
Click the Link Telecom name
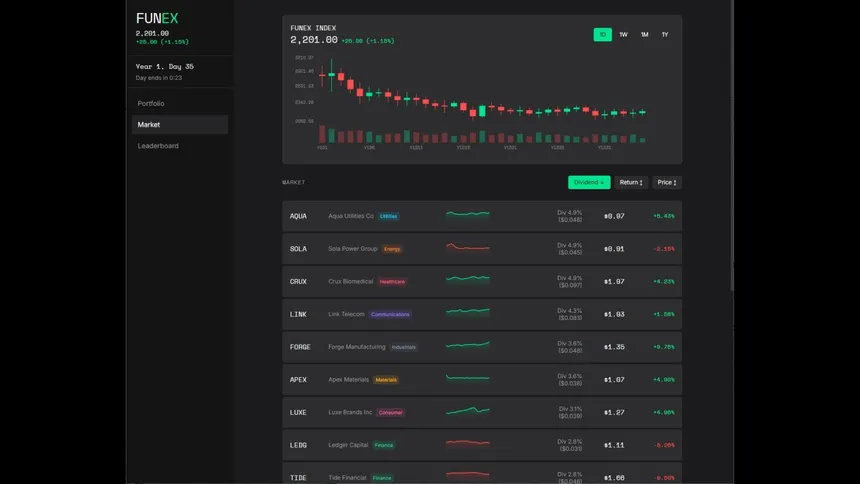(x=346, y=314)
